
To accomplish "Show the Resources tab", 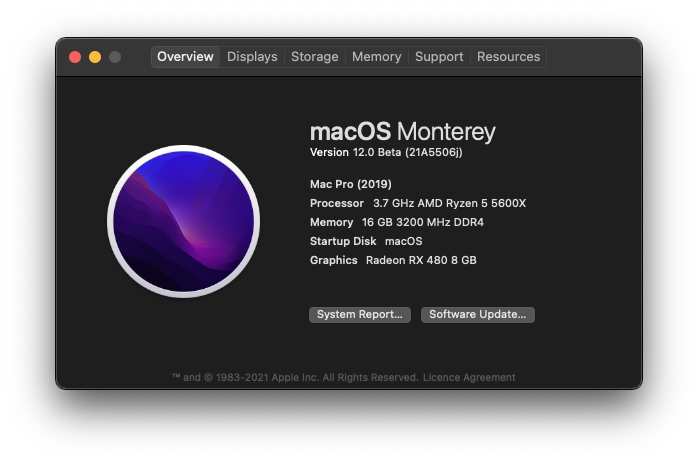I will click(x=508, y=57).
